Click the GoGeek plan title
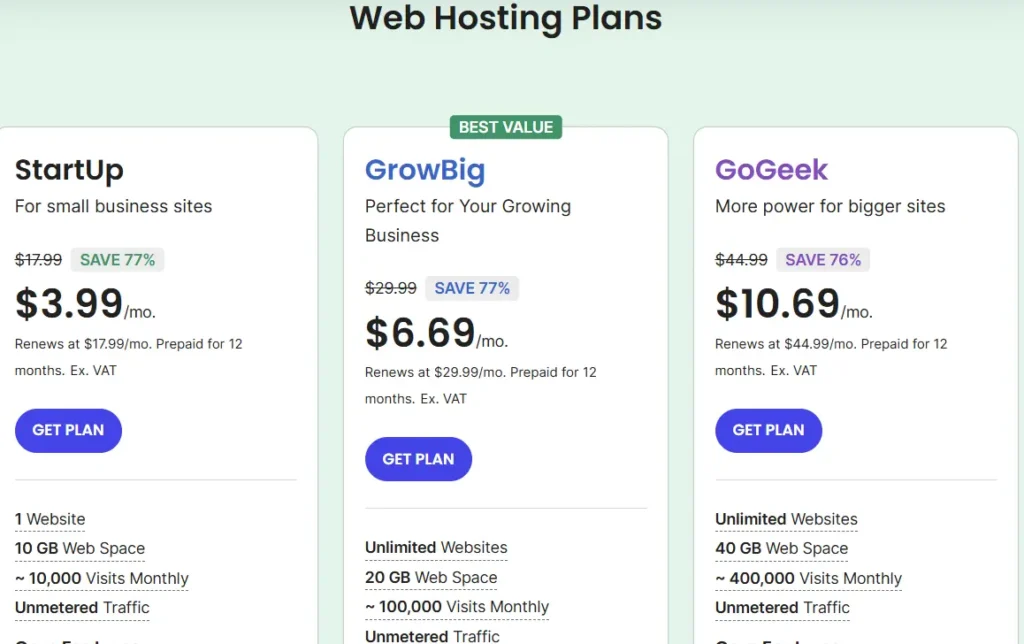The height and width of the screenshot is (644, 1024). click(771, 170)
